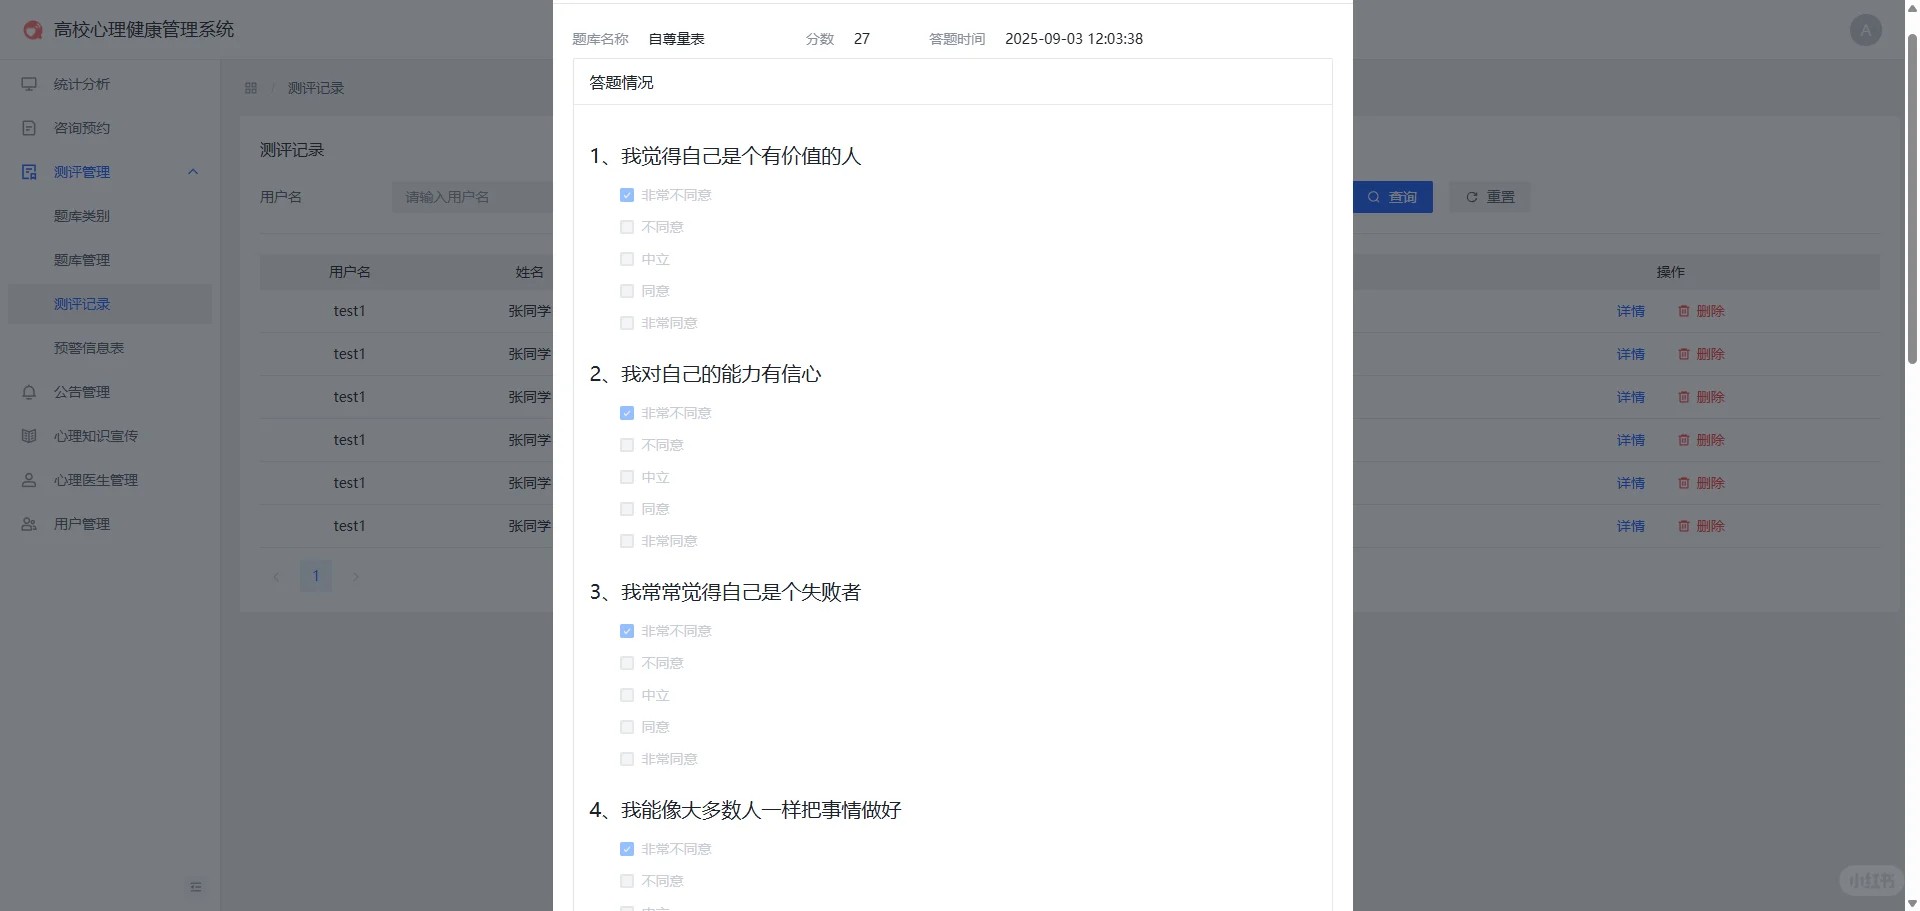Image resolution: width=1920 pixels, height=911 pixels.
Task: Click the sidebar collapse icon at bottom left
Action: tap(196, 887)
